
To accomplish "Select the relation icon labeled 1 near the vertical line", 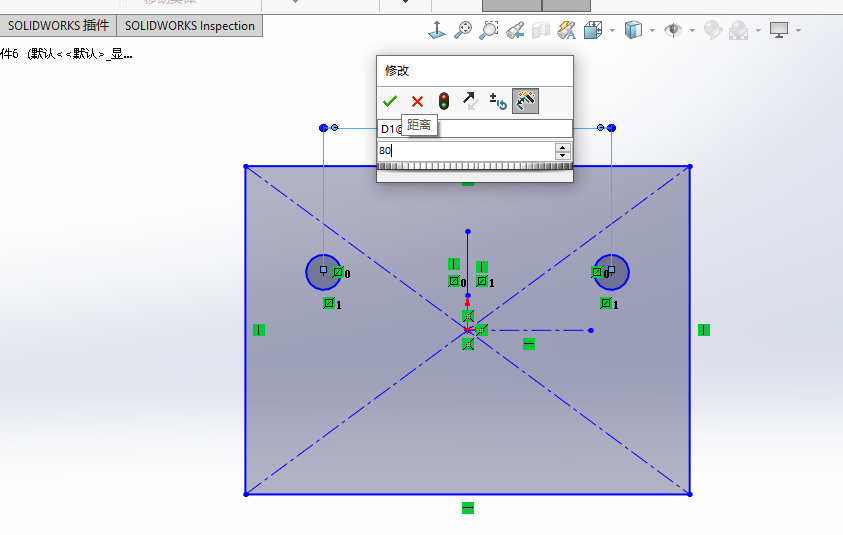I will coord(482,281).
